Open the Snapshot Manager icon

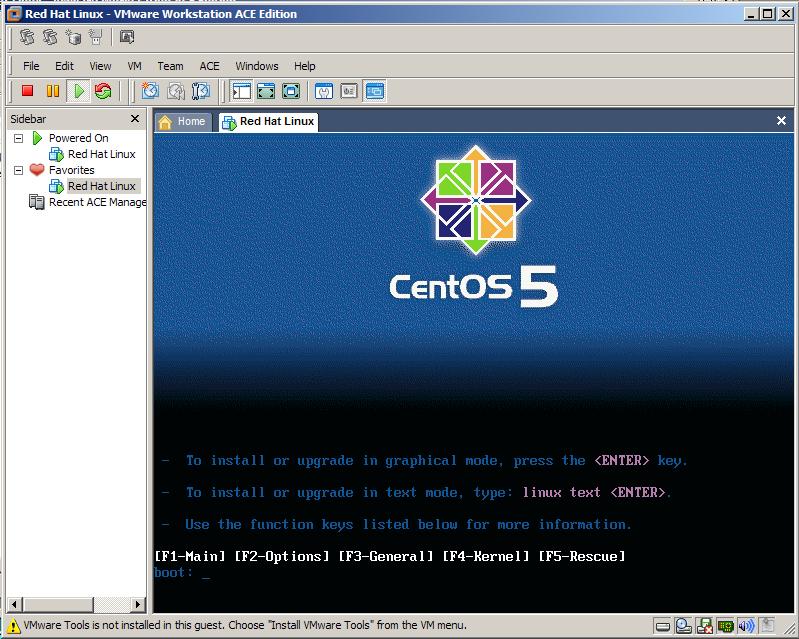point(201,91)
